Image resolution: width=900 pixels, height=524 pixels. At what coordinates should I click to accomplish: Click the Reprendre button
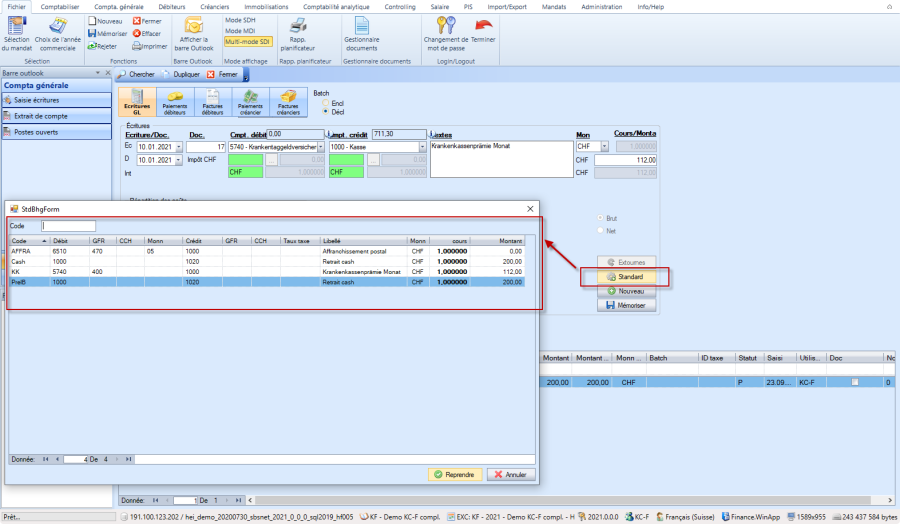tap(455, 474)
